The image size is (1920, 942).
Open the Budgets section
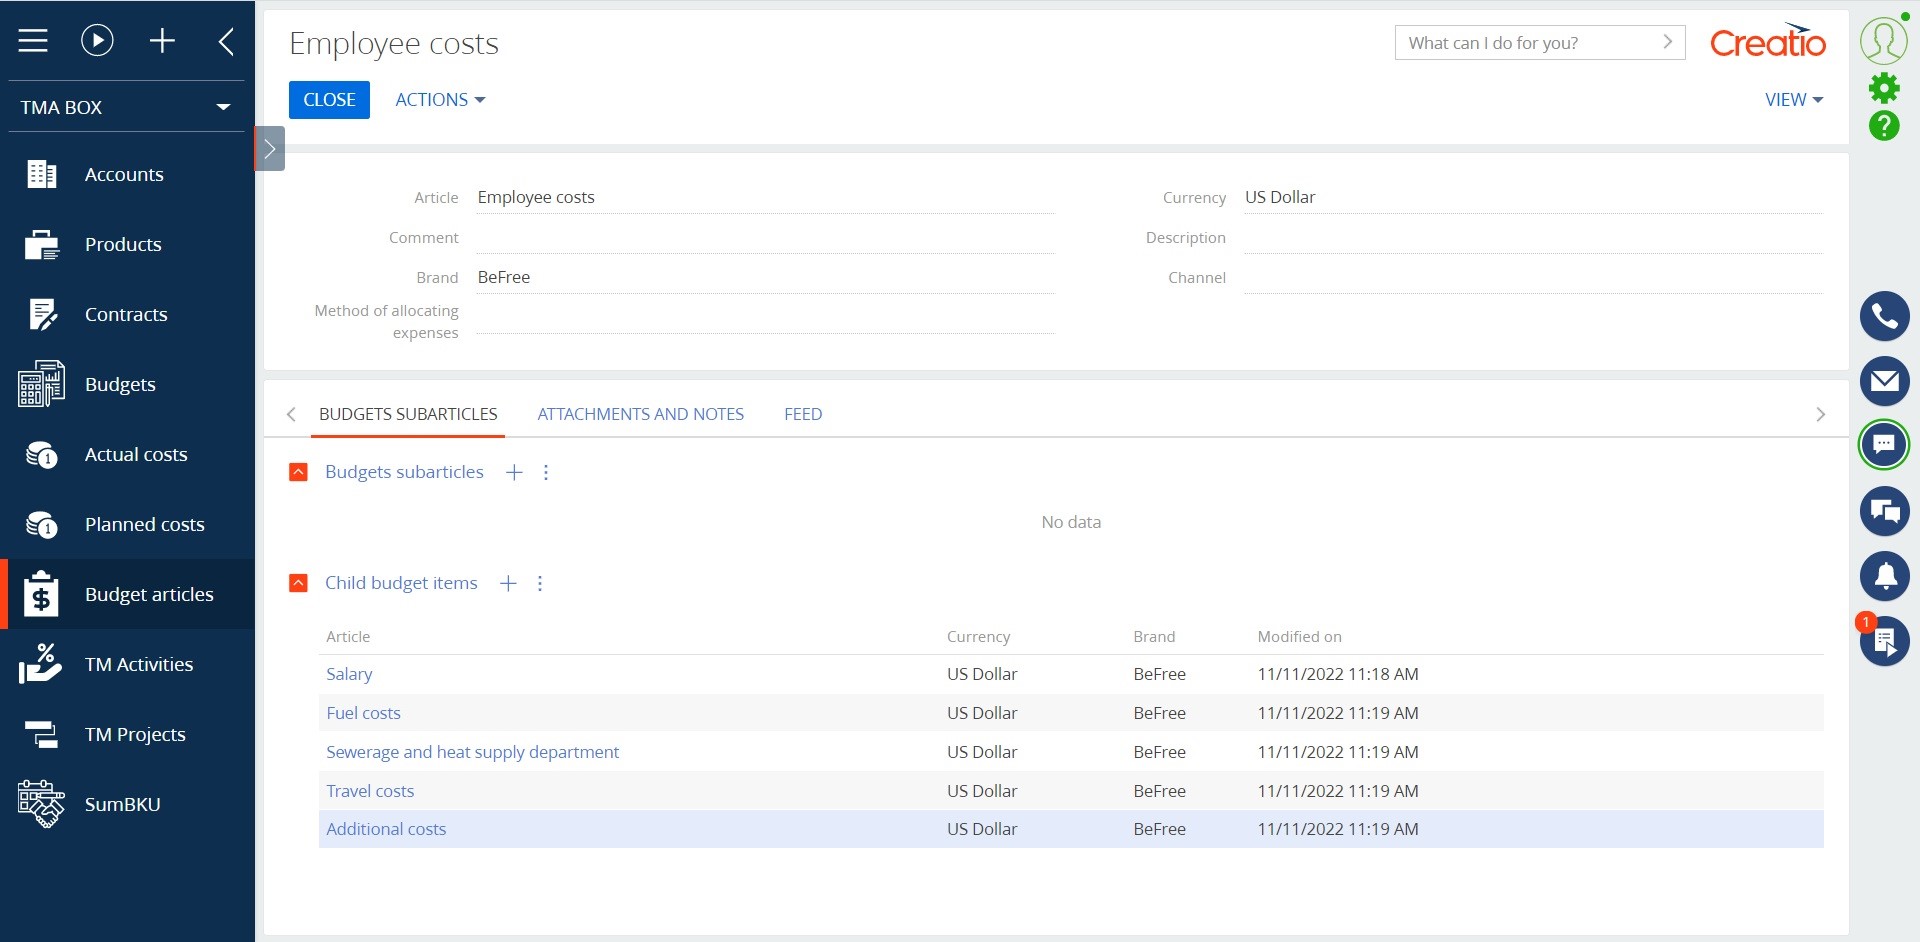coord(119,384)
